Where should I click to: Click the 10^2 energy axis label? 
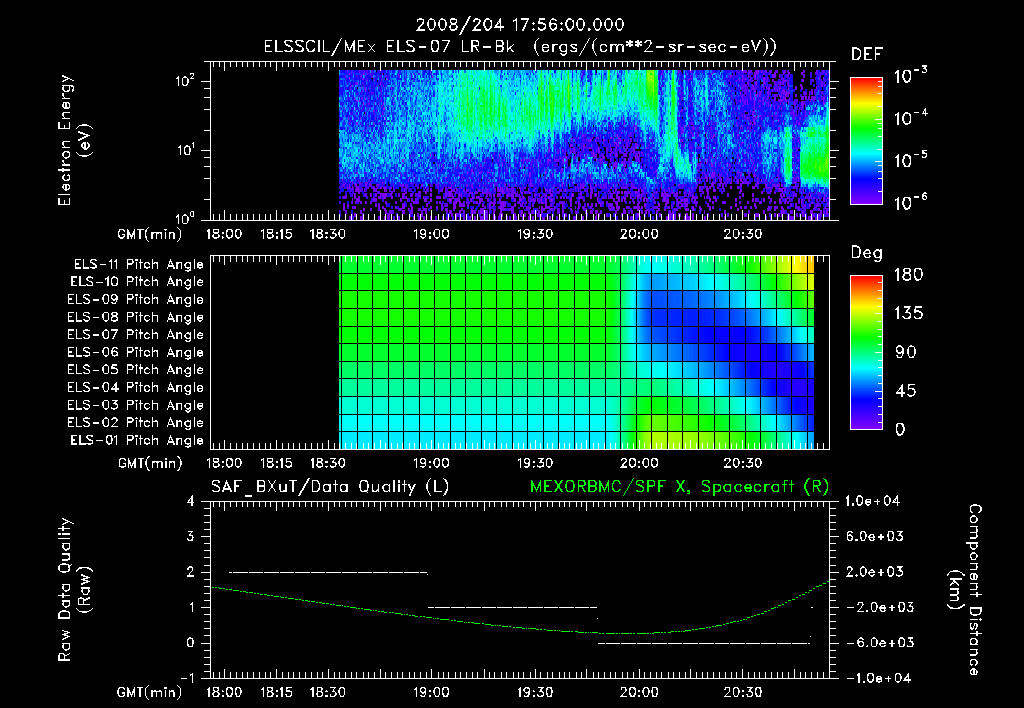tap(184, 81)
